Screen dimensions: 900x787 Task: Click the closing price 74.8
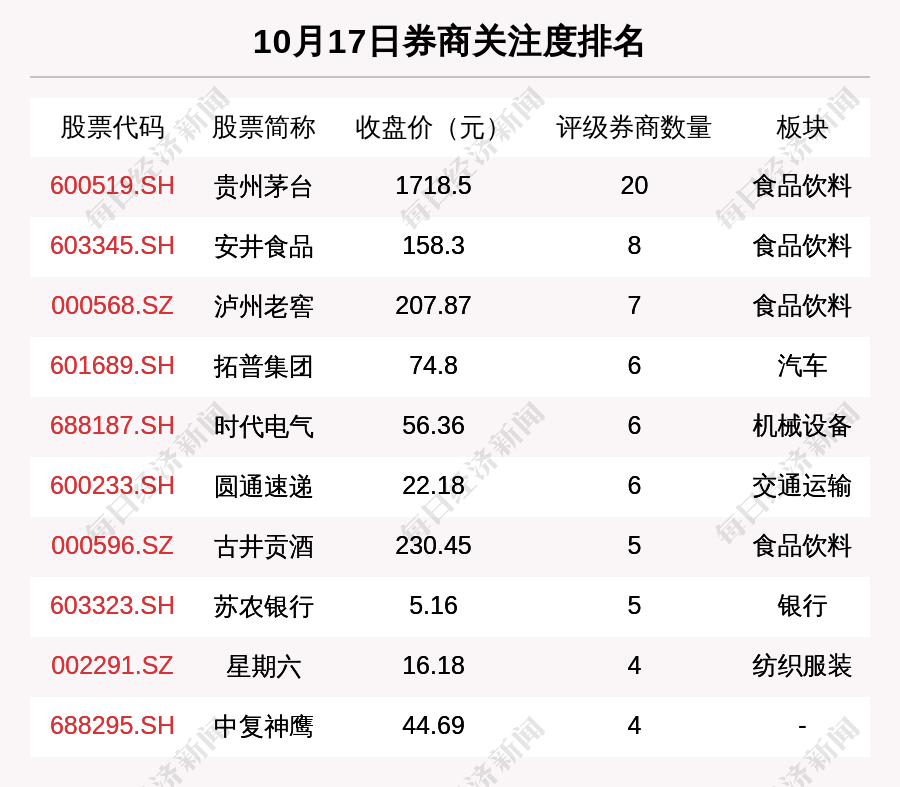(433, 366)
